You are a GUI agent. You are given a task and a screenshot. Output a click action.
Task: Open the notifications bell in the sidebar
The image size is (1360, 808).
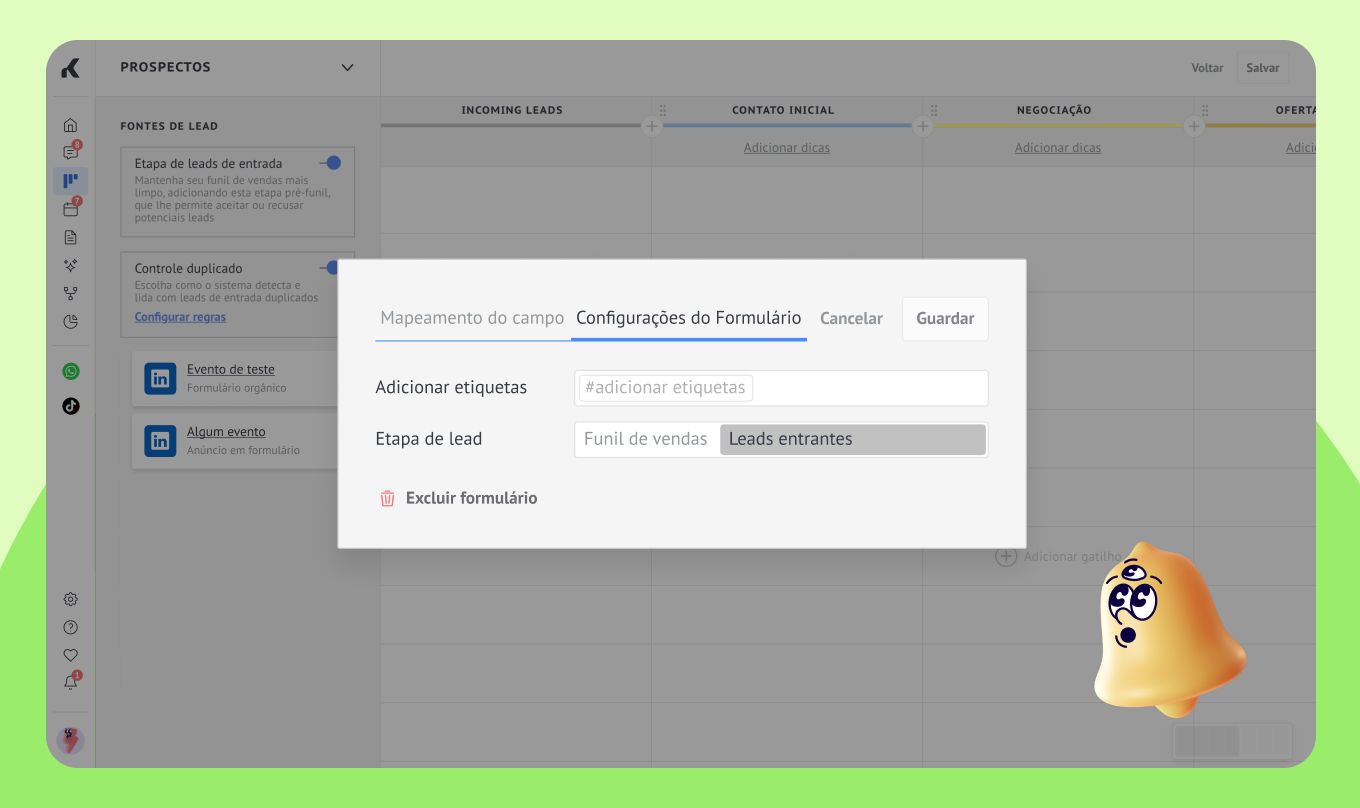tap(70, 683)
